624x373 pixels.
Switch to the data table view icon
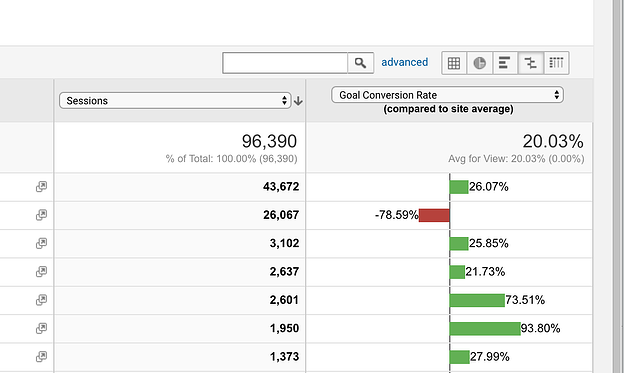pyautogui.click(x=454, y=63)
